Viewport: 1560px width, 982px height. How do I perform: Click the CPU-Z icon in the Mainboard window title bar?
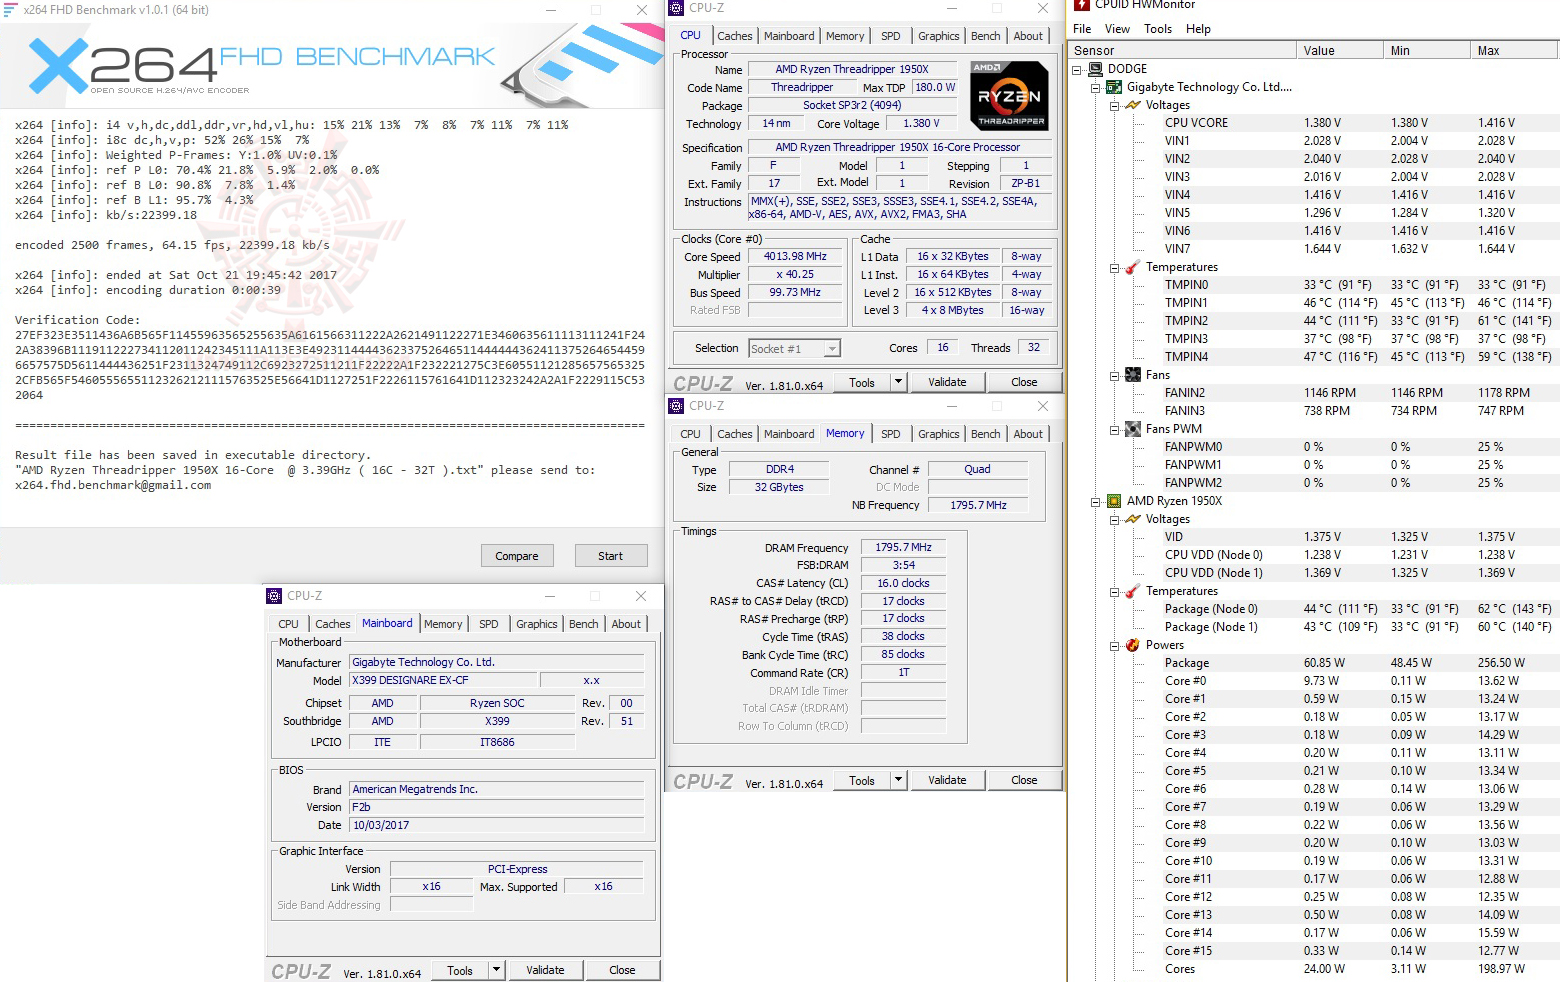272,595
